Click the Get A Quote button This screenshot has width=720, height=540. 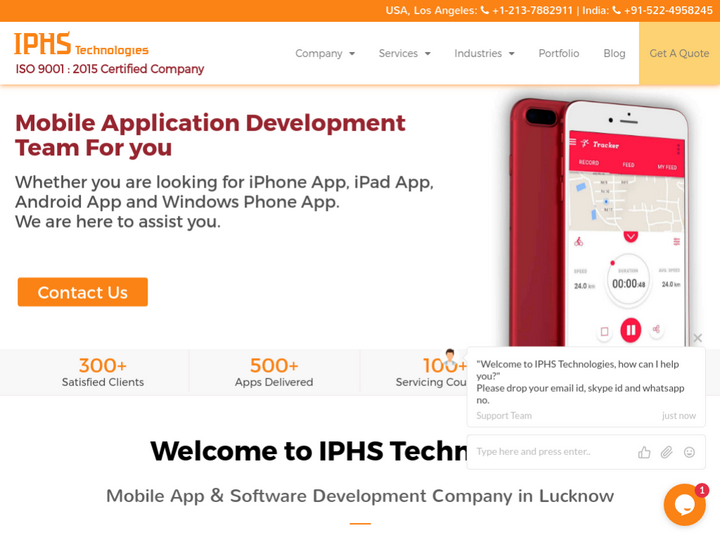pyautogui.click(x=679, y=54)
